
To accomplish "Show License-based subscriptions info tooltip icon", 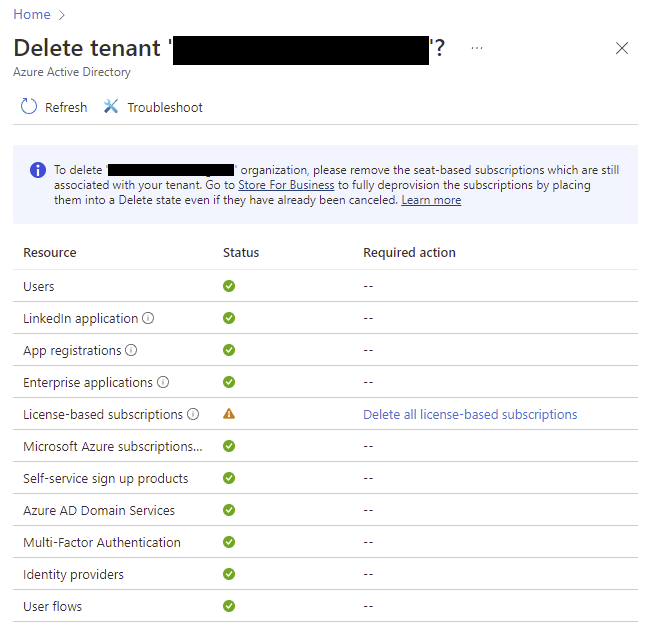I will point(193,414).
